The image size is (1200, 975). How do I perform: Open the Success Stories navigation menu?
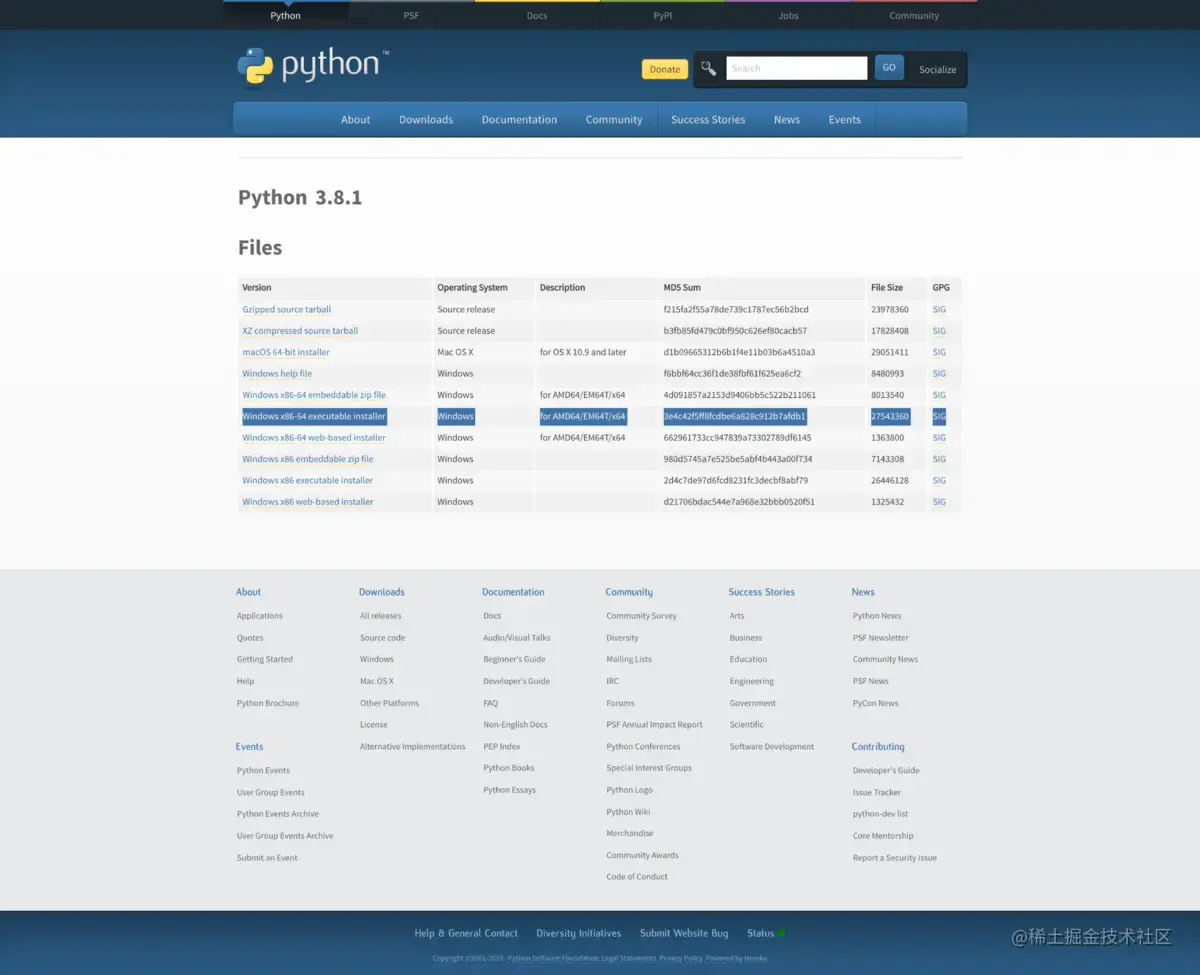pos(708,119)
